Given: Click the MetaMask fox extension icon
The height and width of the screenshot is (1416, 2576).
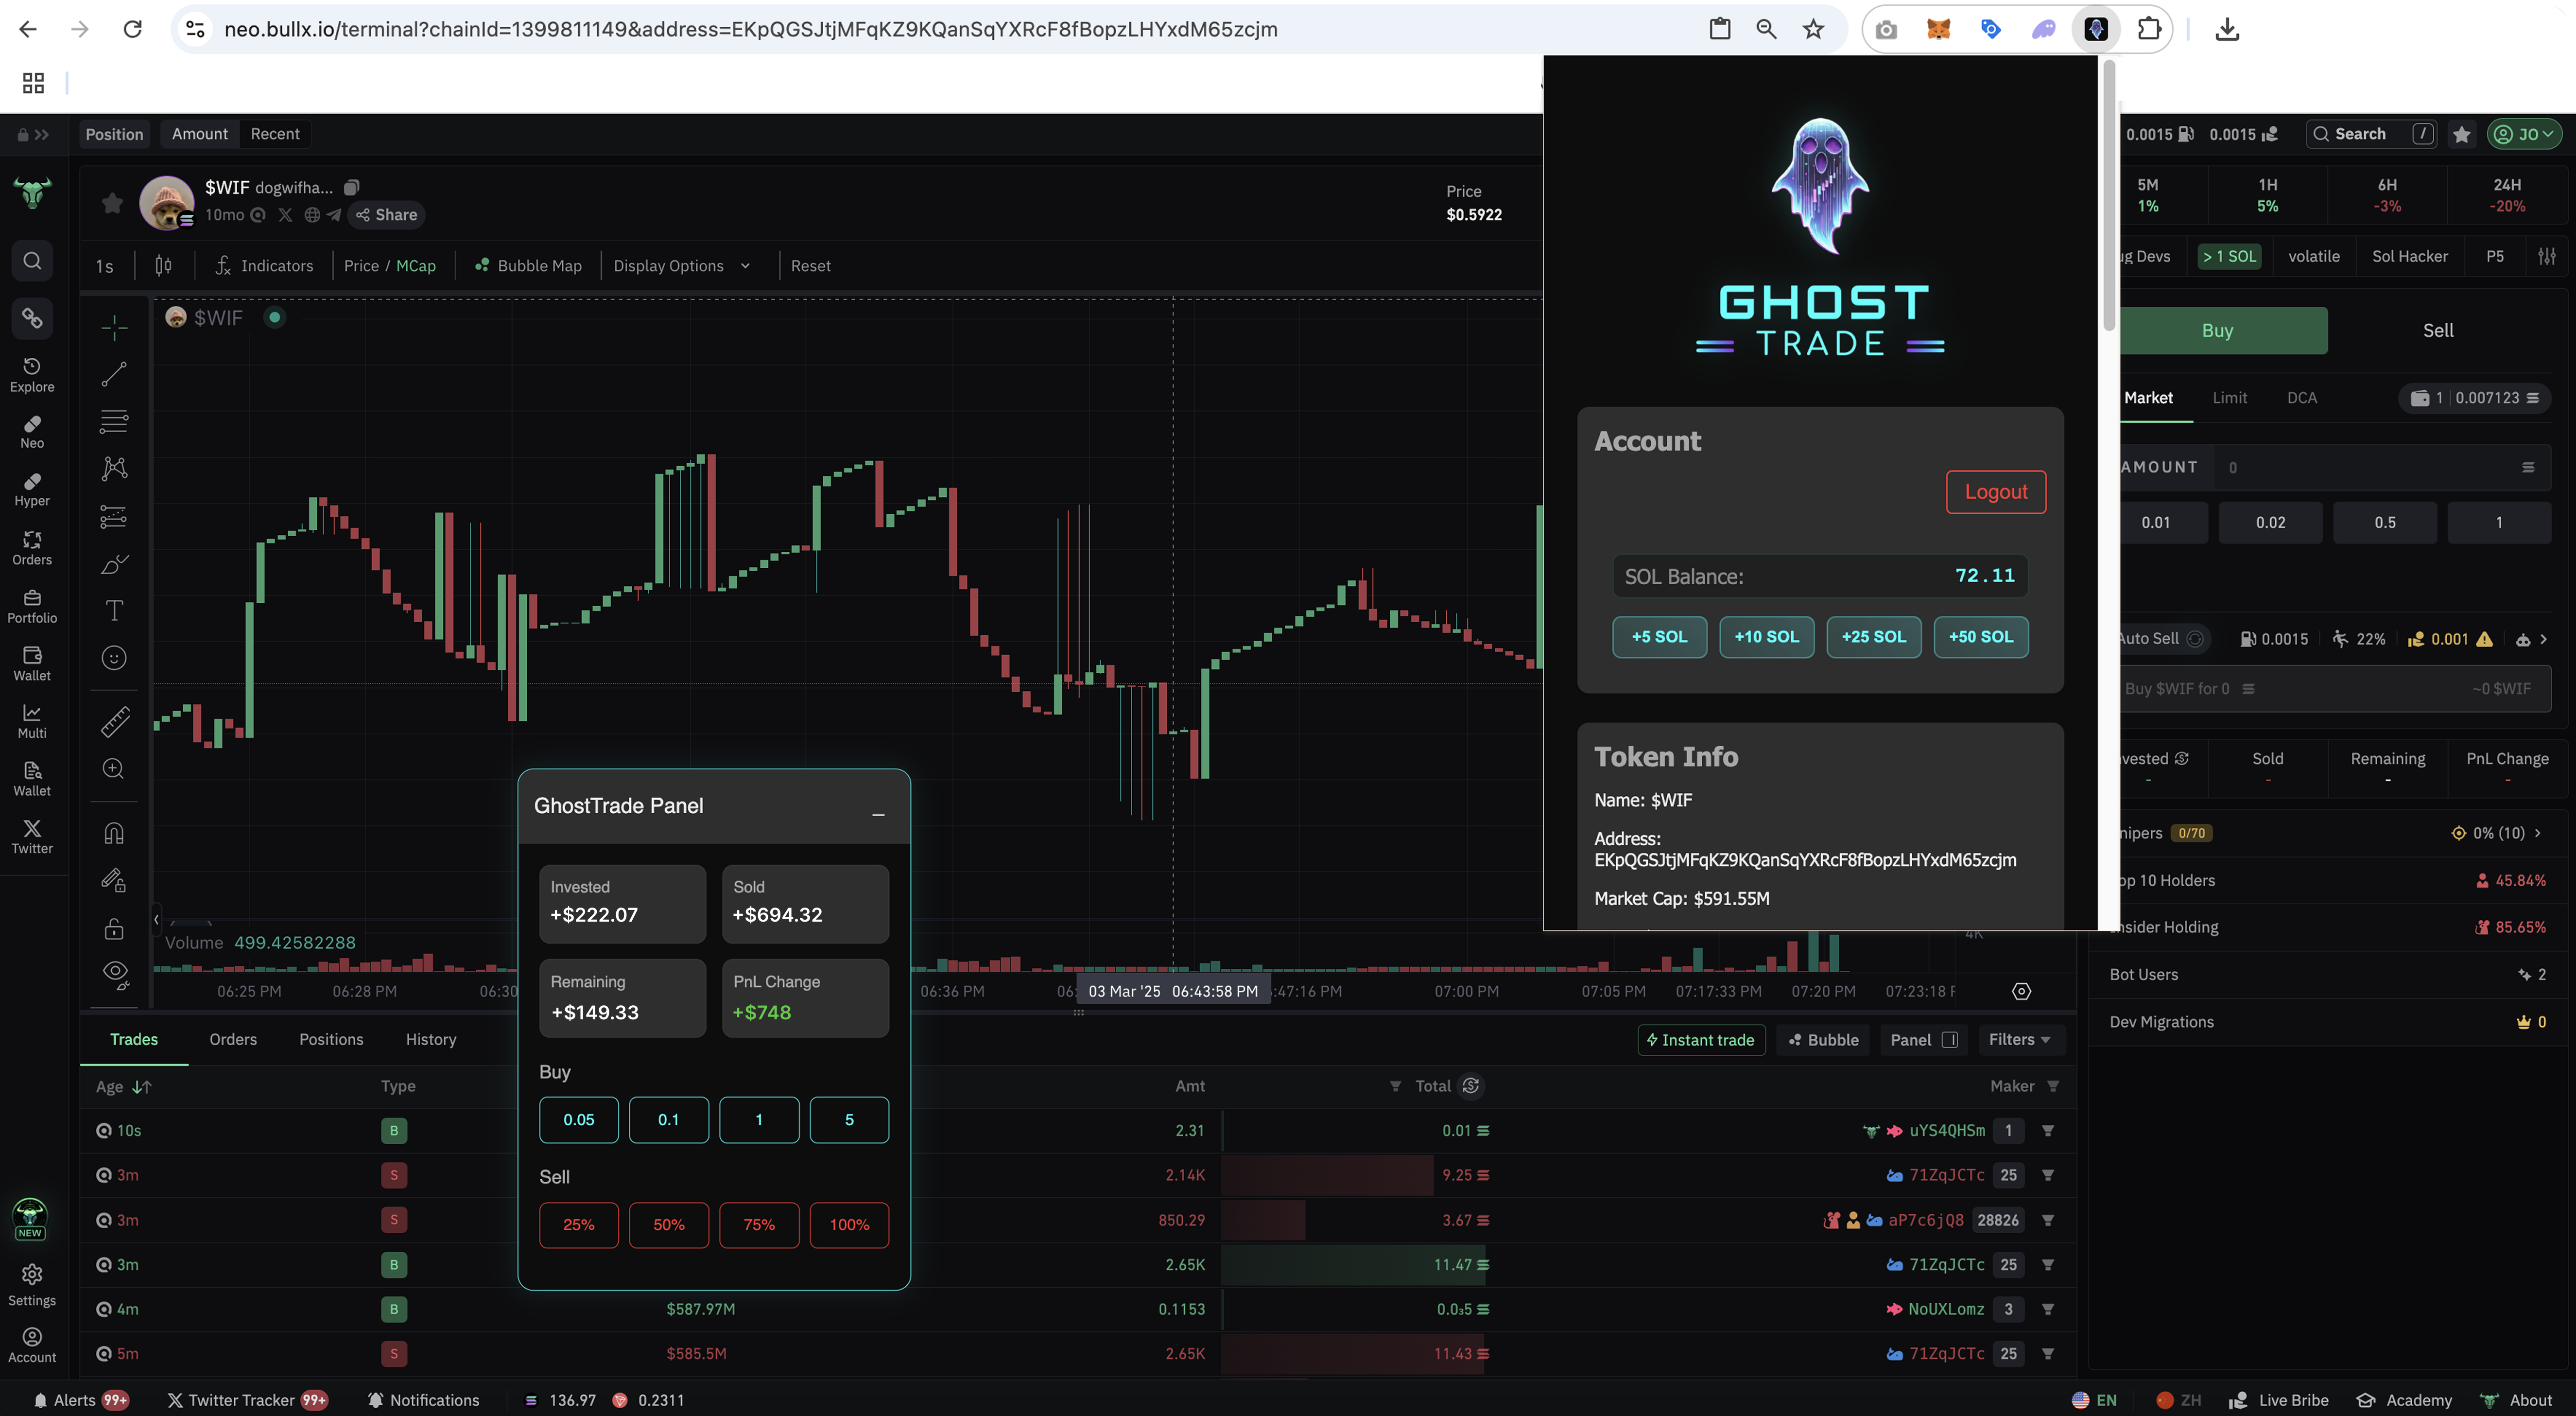Looking at the screenshot, I should pos(1938,29).
